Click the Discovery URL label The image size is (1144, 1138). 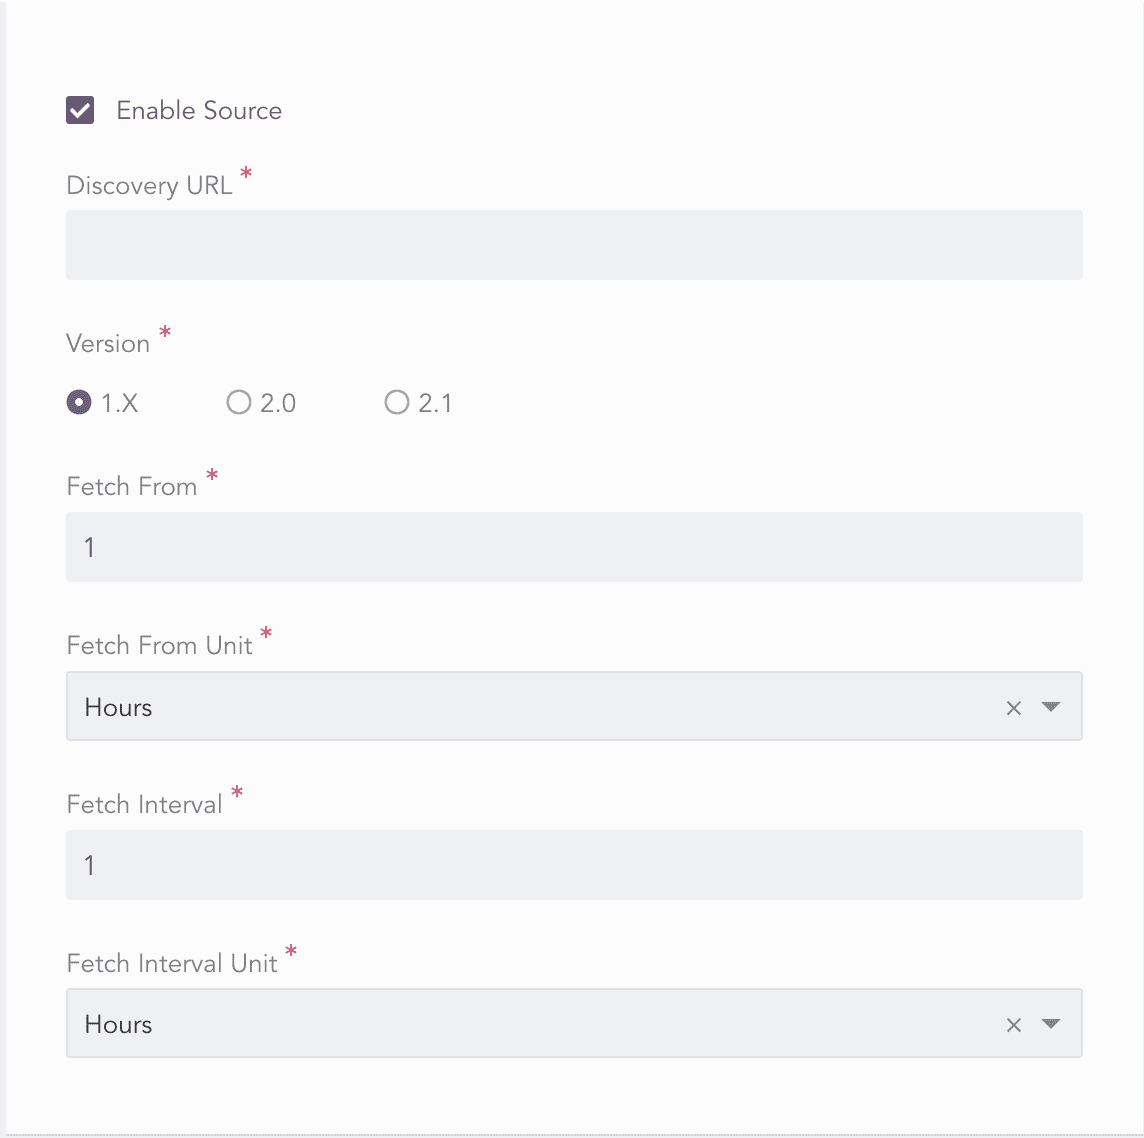point(148,185)
